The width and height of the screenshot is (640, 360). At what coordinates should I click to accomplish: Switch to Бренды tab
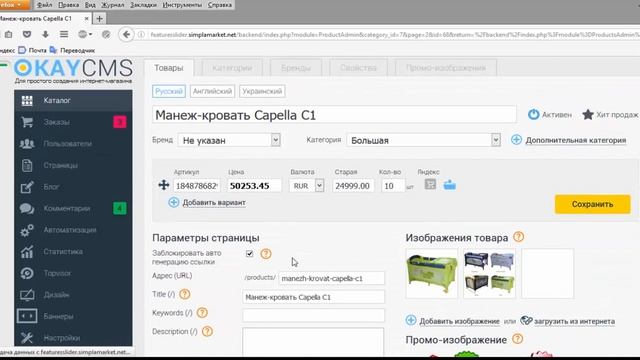pos(296,68)
